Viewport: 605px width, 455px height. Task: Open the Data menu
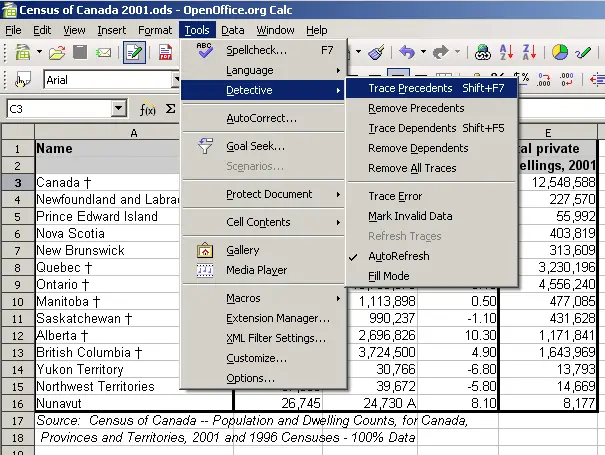point(233,31)
